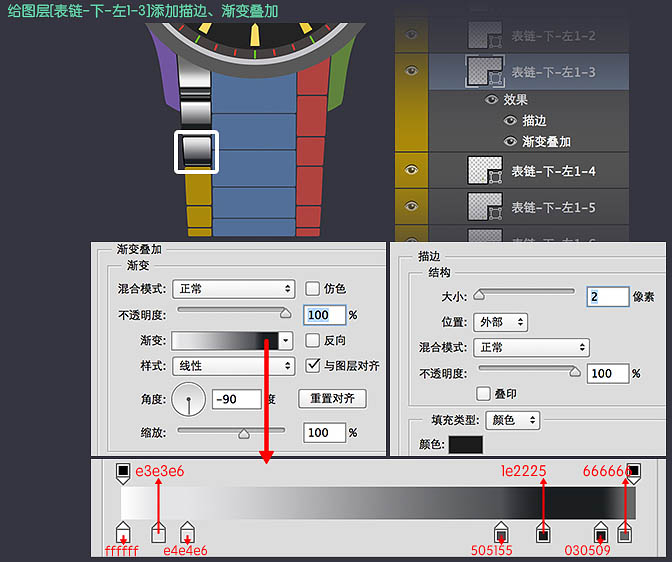
Task: Select the 505155 color stop
Action: [501, 532]
